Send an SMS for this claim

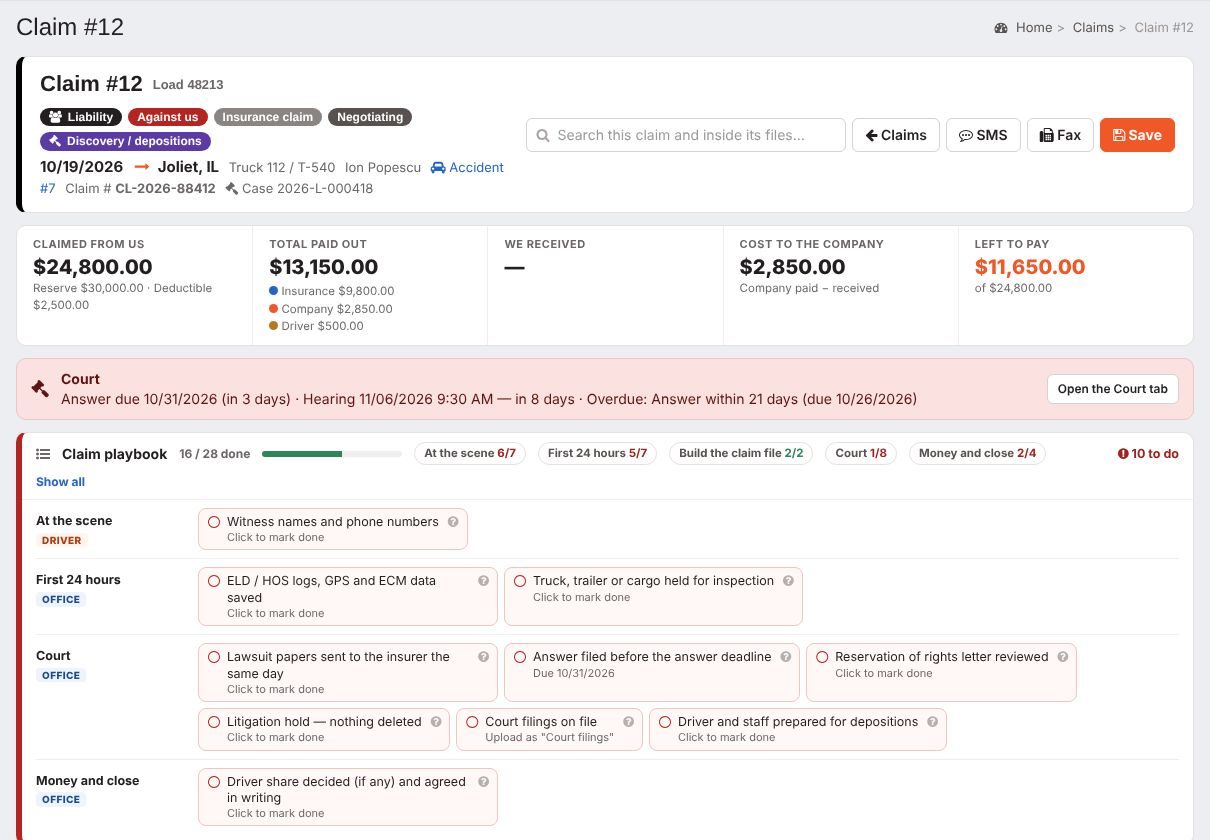pyautogui.click(x=983, y=135)
